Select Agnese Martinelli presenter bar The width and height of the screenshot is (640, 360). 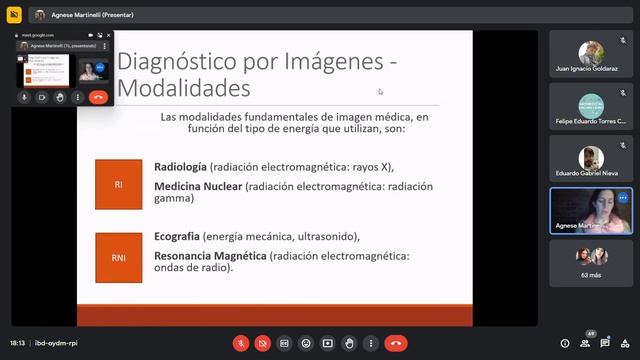tap(331, 15)
